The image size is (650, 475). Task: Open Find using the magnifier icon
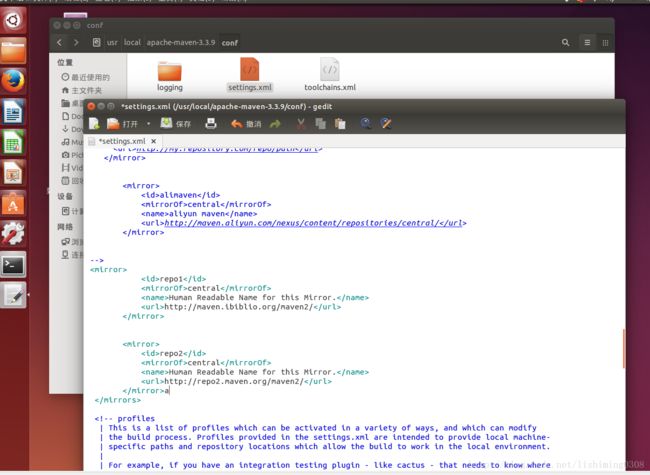click(366, 123)
